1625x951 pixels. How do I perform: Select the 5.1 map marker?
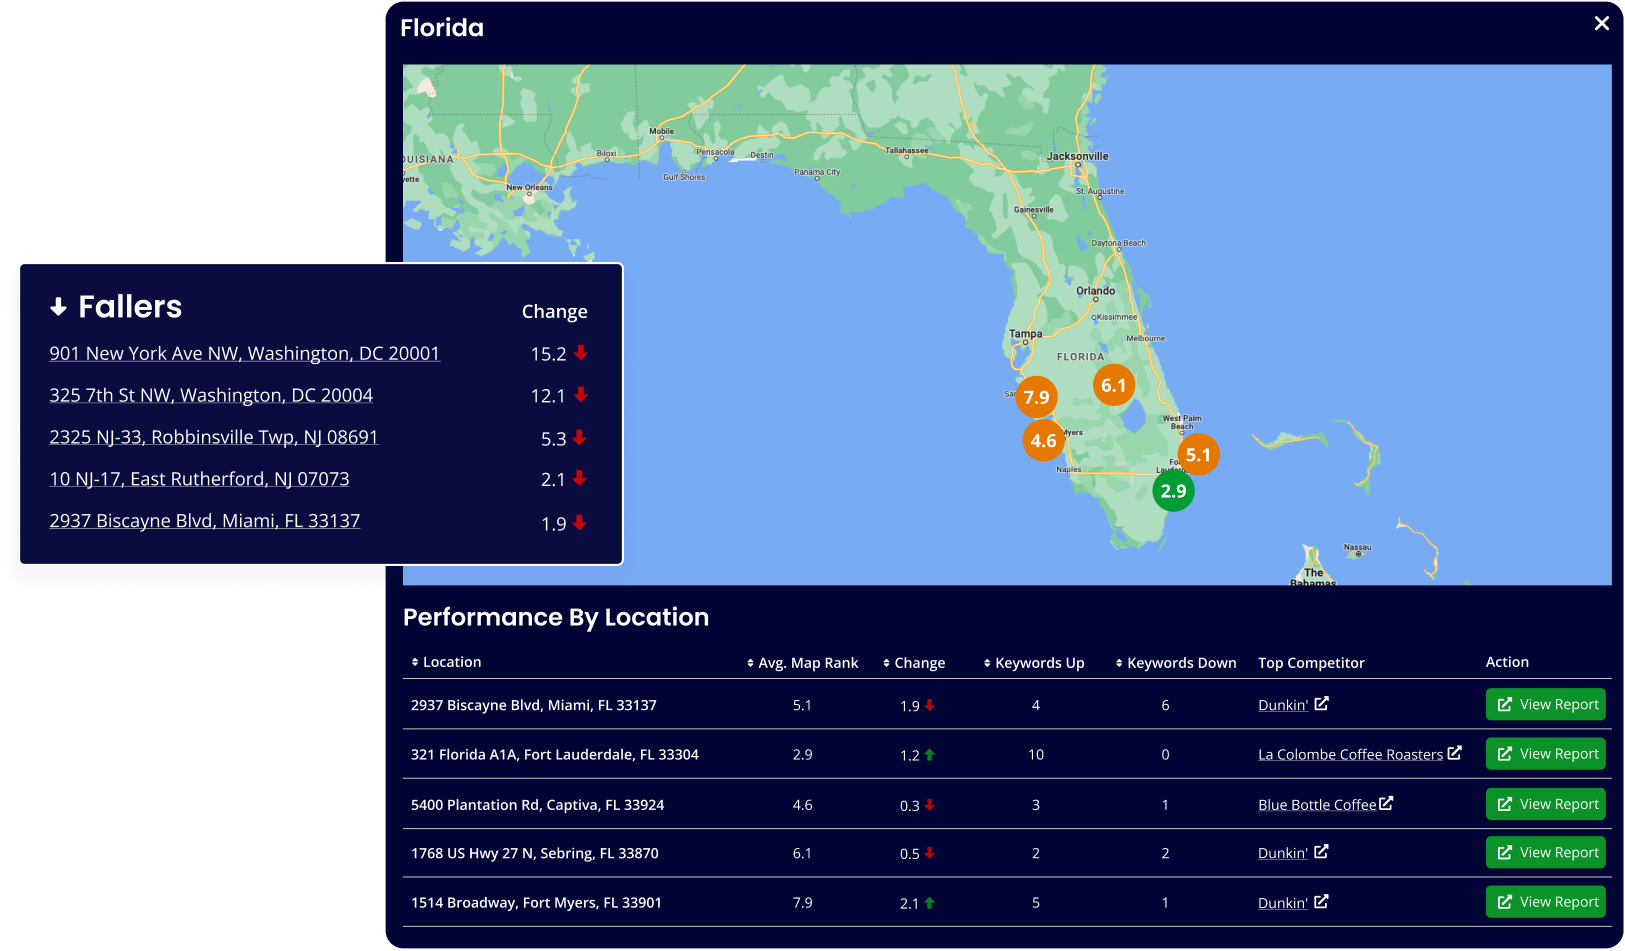[x=1198, y=455]
